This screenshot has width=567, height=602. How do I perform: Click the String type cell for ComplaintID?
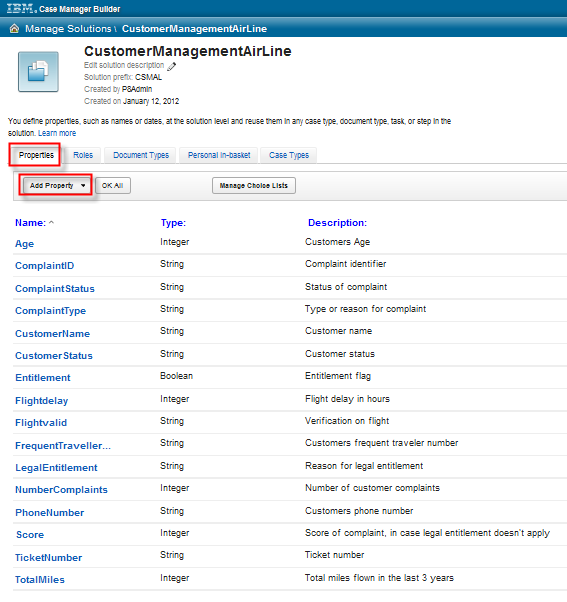172,264
